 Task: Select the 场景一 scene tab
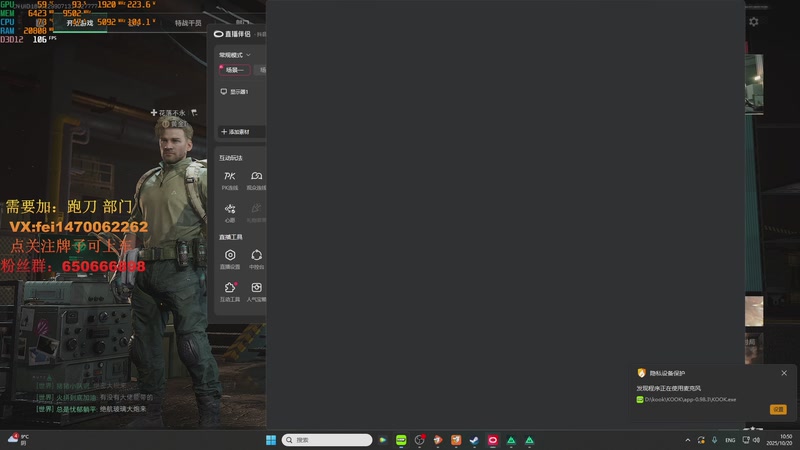[235, 70]
